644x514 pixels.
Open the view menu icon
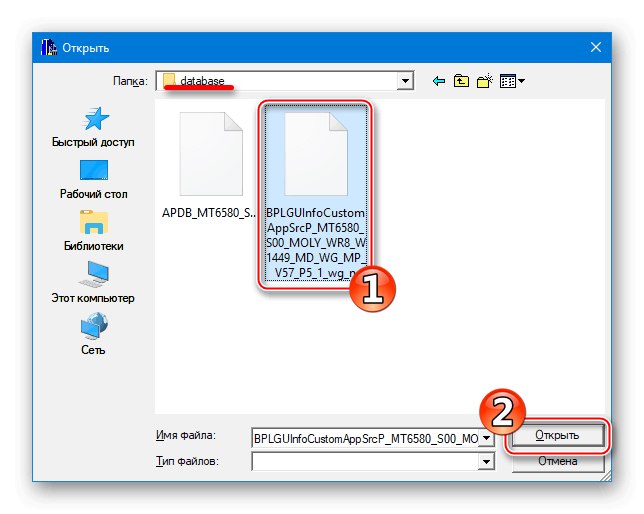(x=512, y=81)
